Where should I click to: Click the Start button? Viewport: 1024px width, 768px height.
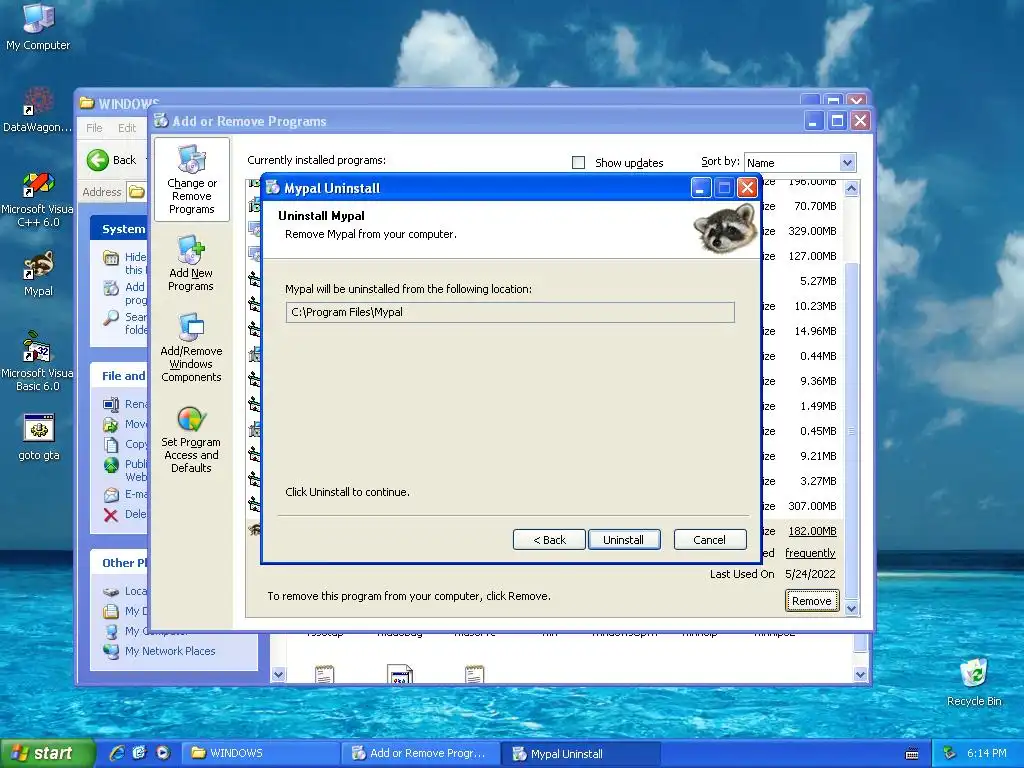pos(47,753)
